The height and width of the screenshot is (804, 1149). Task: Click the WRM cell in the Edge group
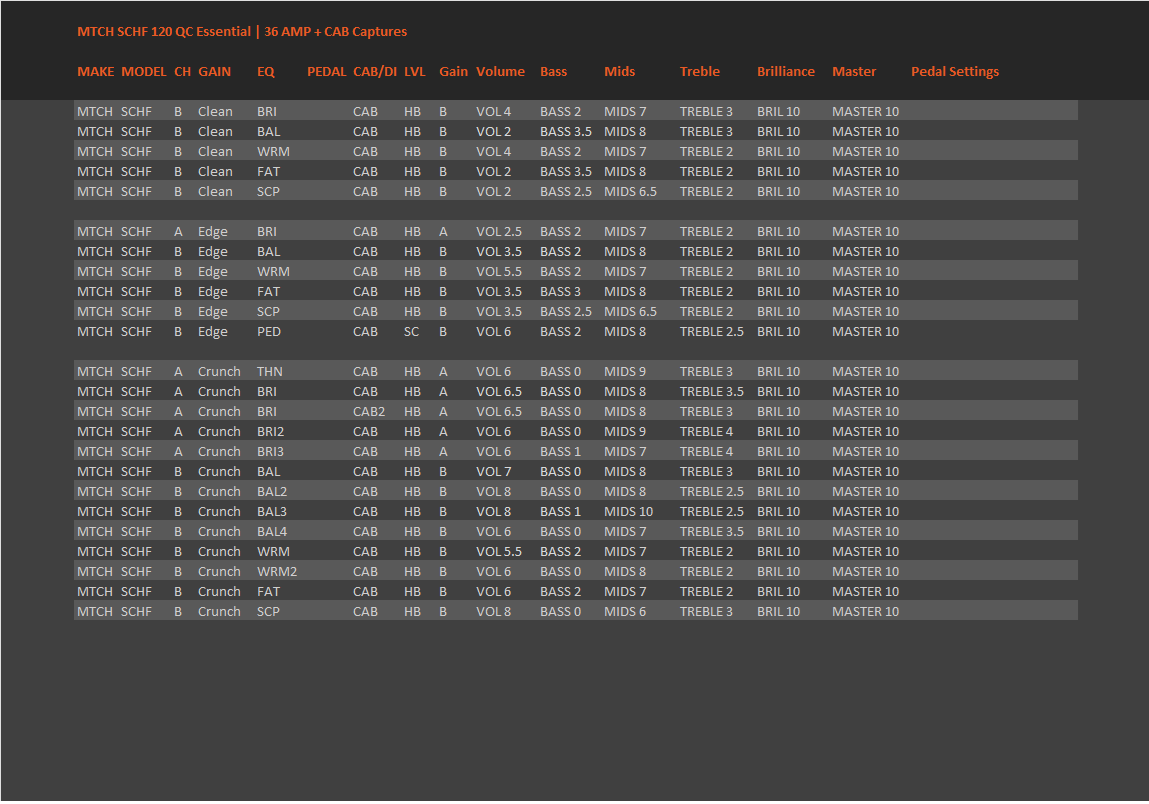click(273, 271)
